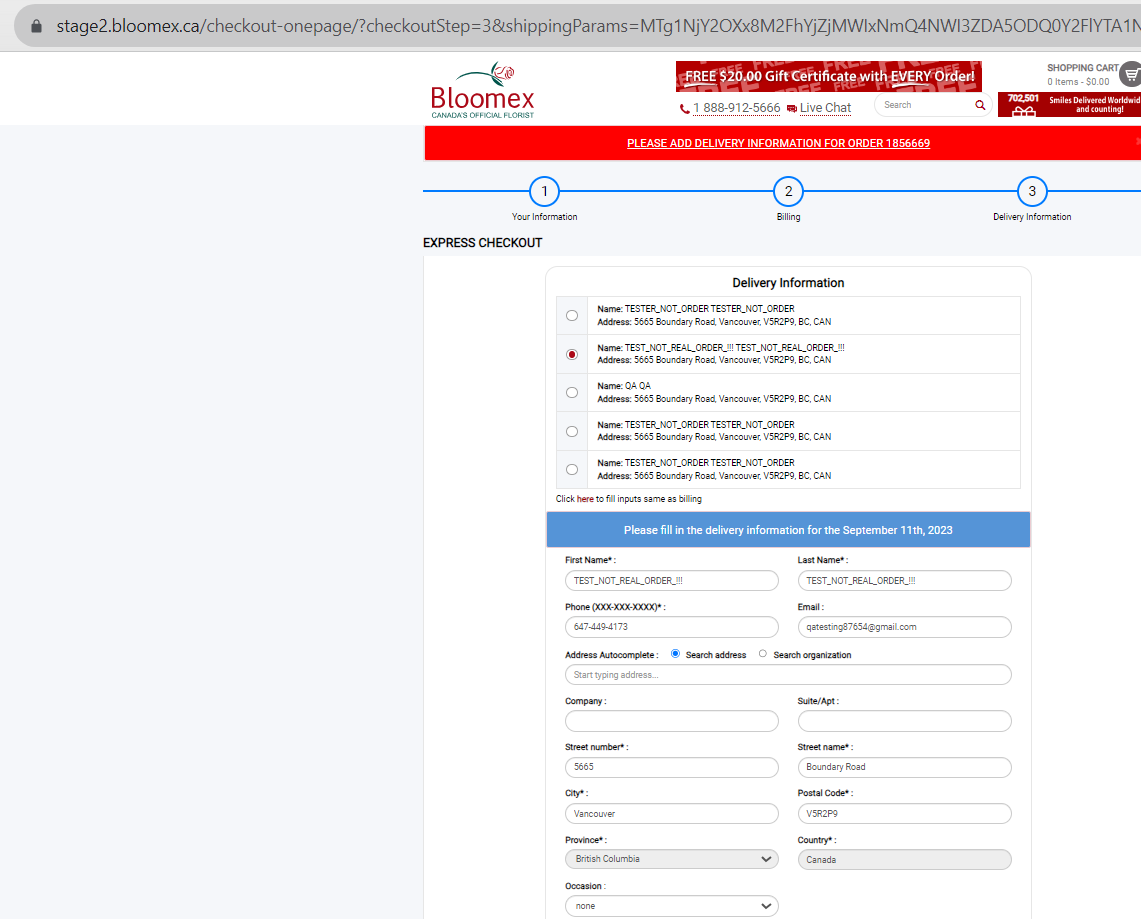Select first TESTER_NOT_ORDER address radio
Viewport: 1141px width, 919px height.
coord(572,316)
